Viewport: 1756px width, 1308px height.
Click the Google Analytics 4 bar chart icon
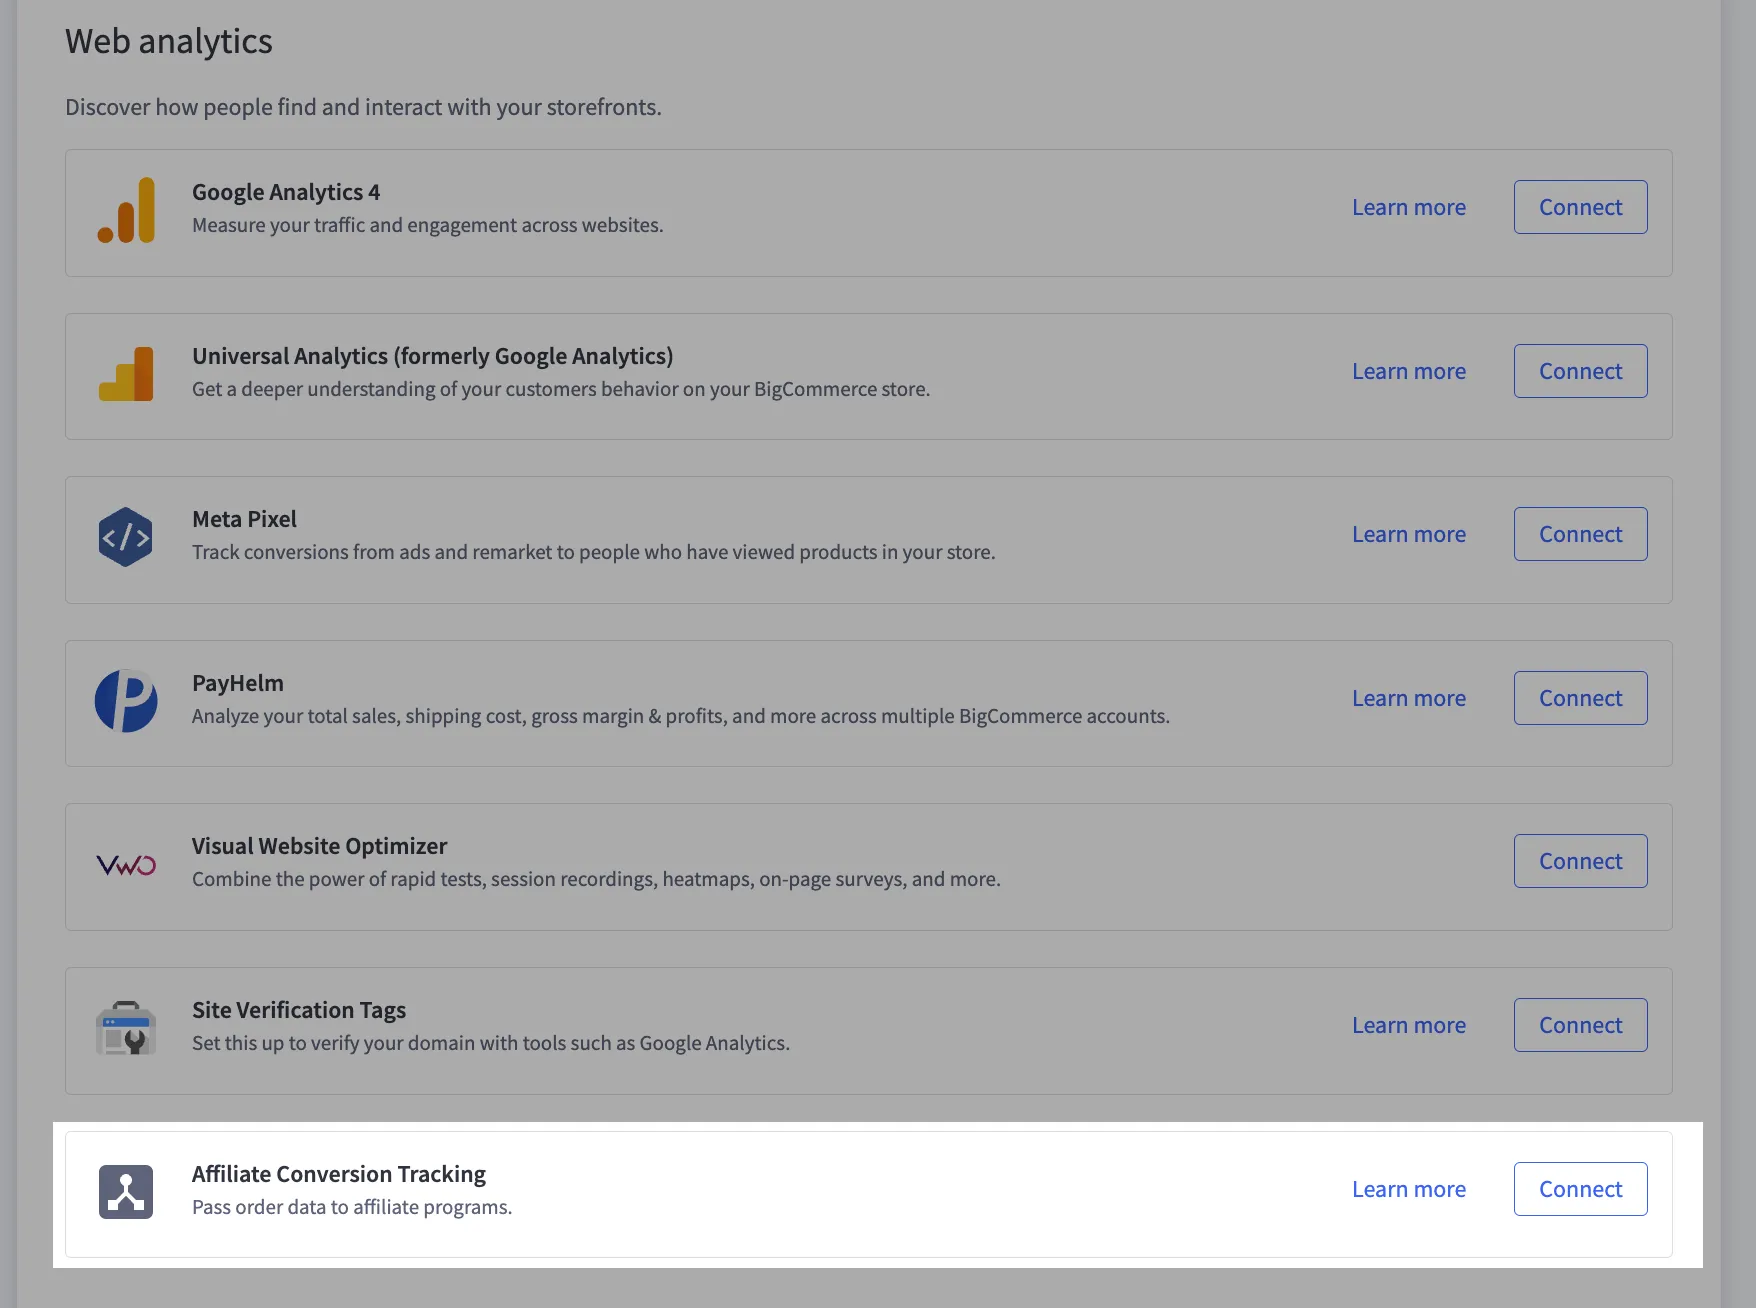(126, 210)
